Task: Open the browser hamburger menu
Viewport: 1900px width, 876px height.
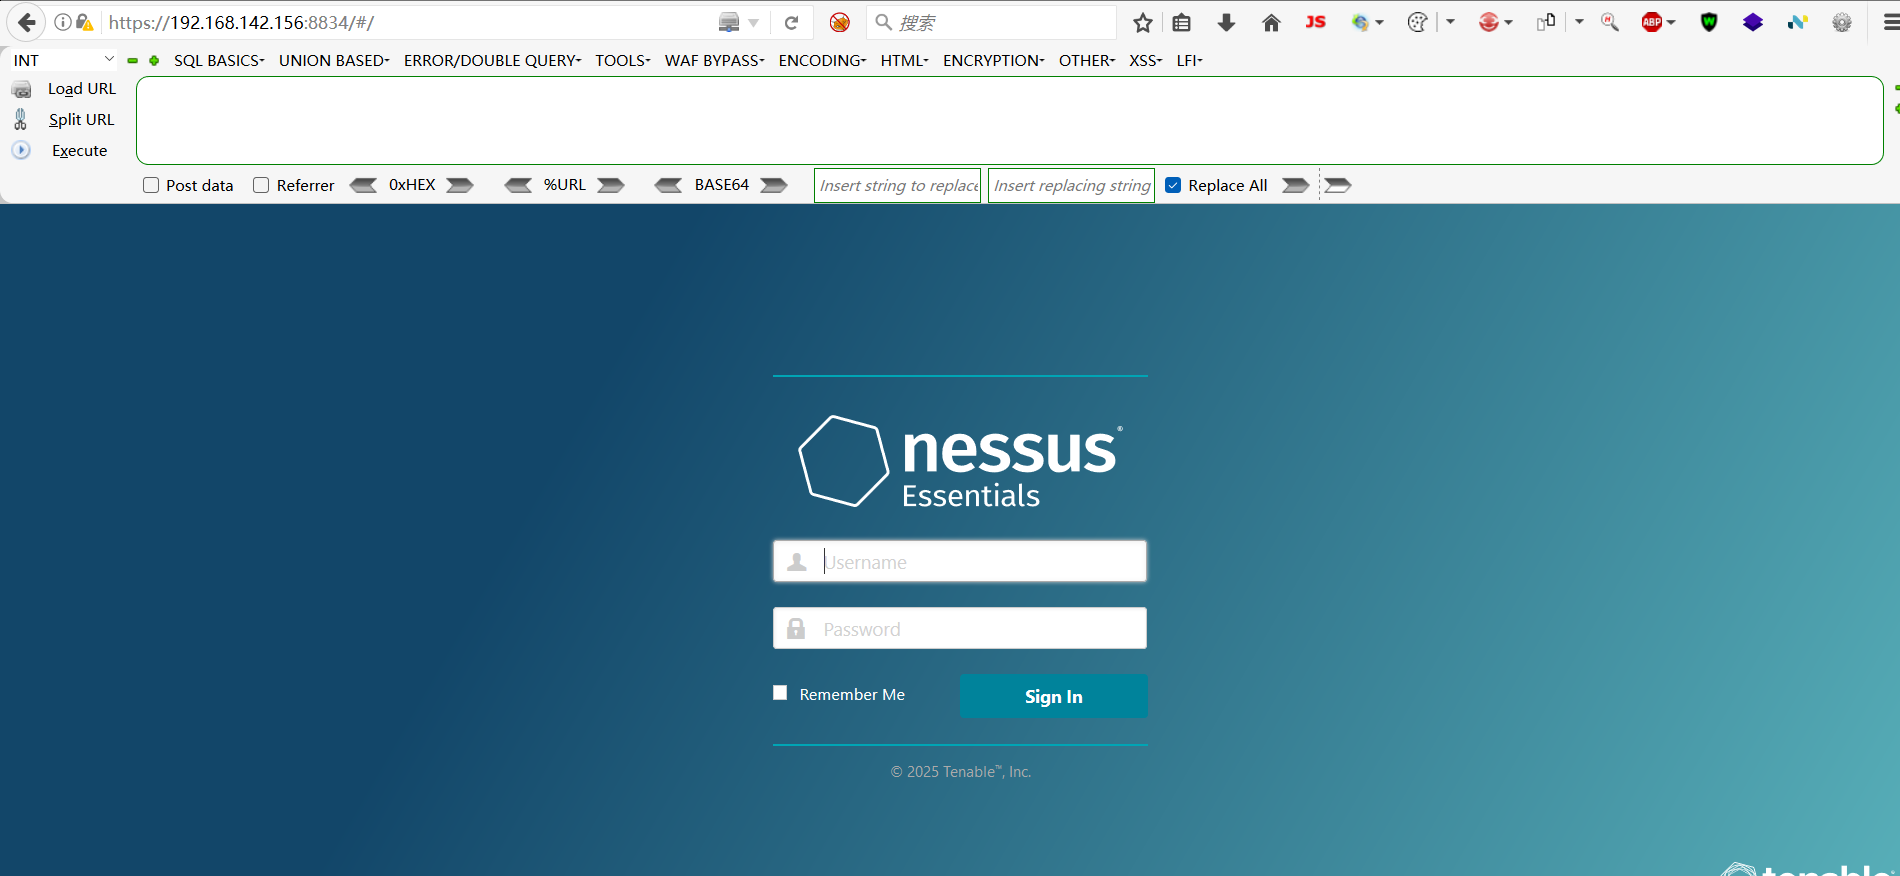Action: click(1890, 22)
